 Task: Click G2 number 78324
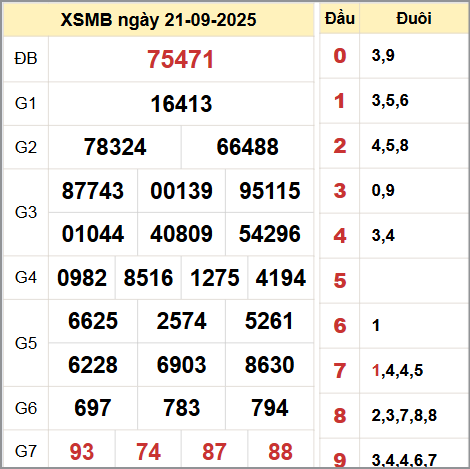[115, 147]
